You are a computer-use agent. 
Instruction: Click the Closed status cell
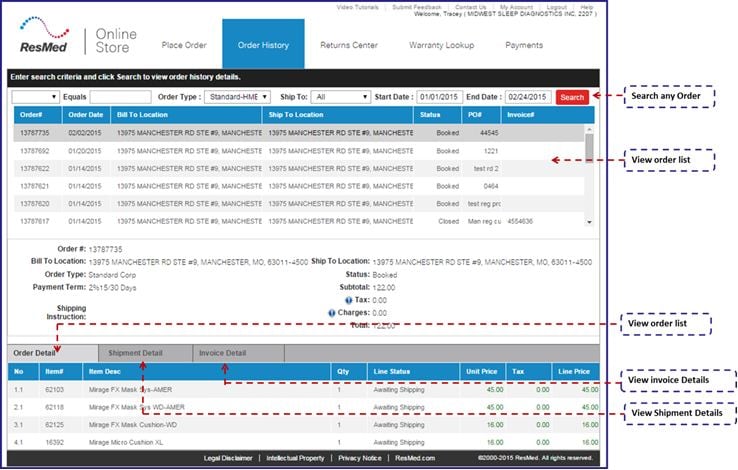click(448, 221)
